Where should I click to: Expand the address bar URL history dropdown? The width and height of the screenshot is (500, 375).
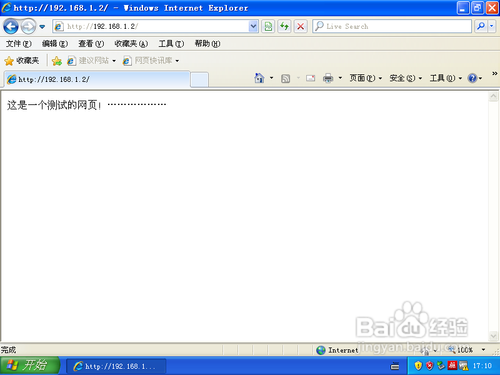[x=253, y=26]
